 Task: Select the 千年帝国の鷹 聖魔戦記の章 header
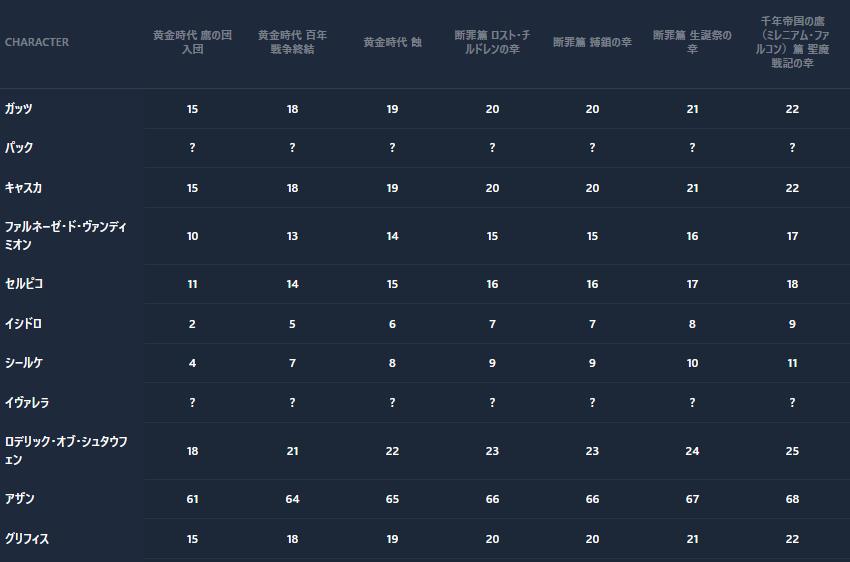(792, 41)
